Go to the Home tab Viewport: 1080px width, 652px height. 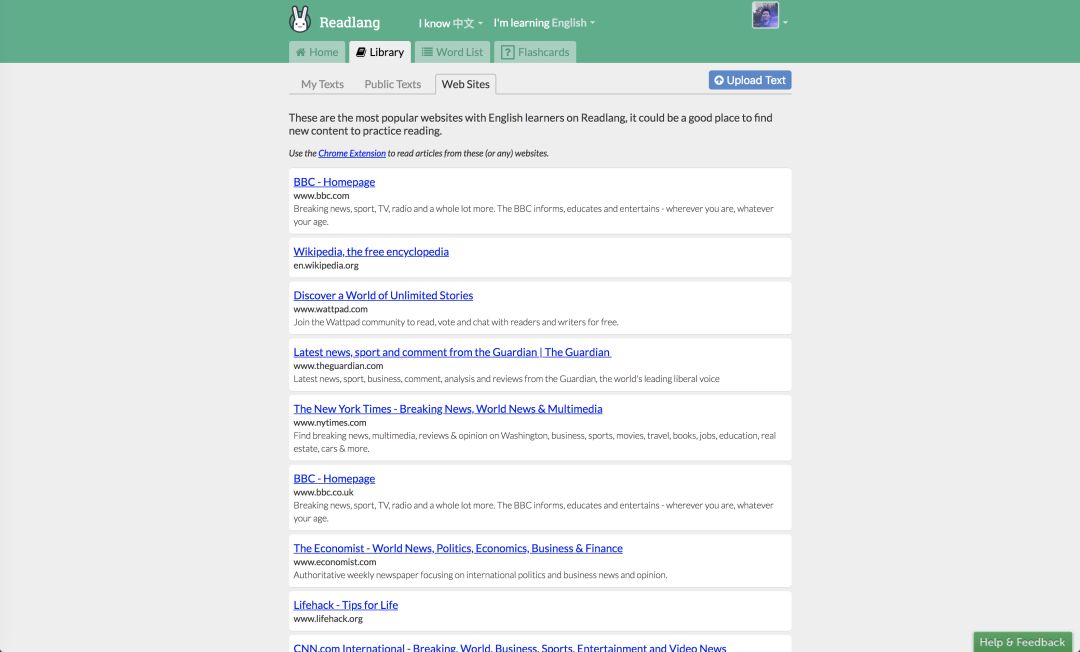tap(317, 52)
